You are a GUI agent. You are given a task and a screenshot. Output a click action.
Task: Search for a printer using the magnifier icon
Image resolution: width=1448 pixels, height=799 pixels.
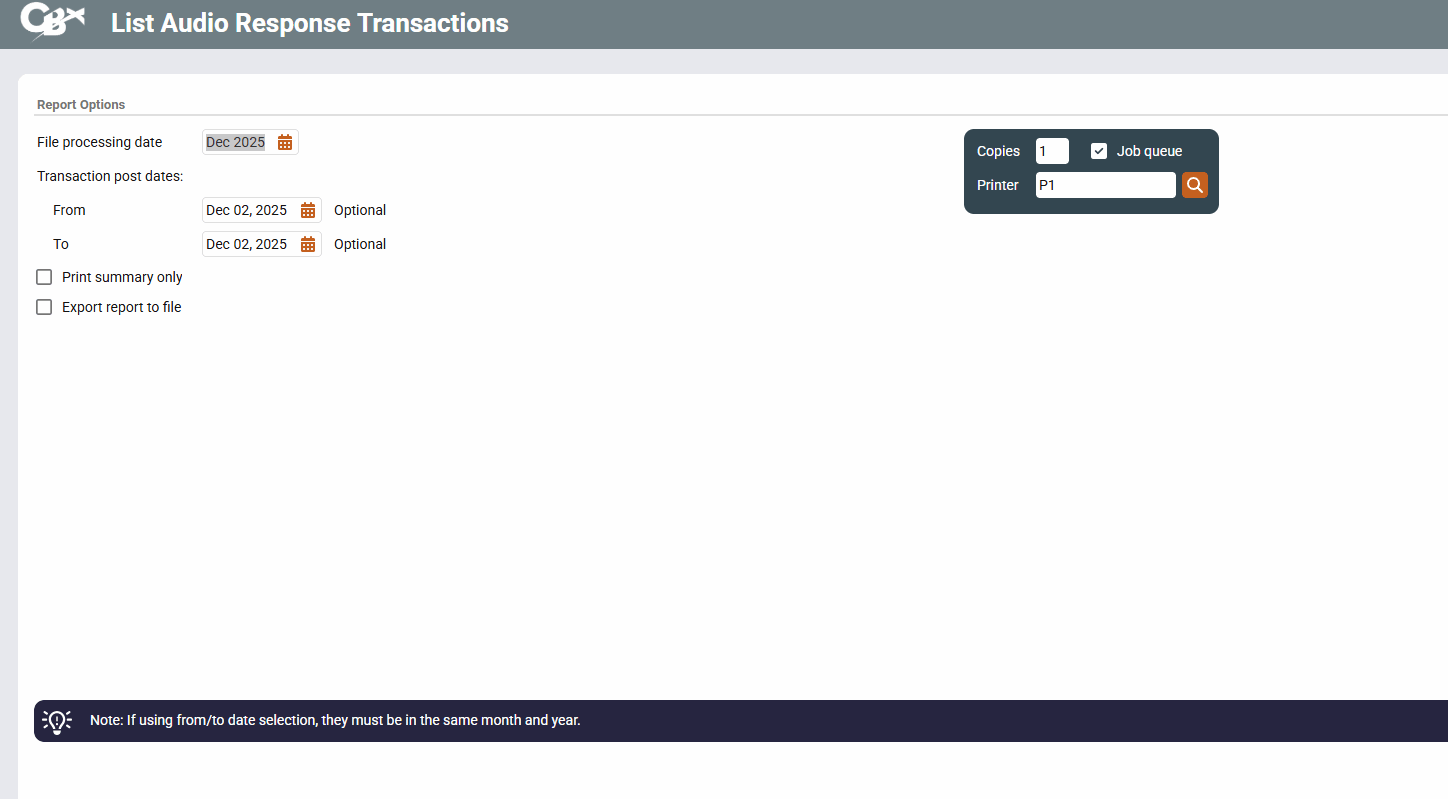[x=1194, y=185]
